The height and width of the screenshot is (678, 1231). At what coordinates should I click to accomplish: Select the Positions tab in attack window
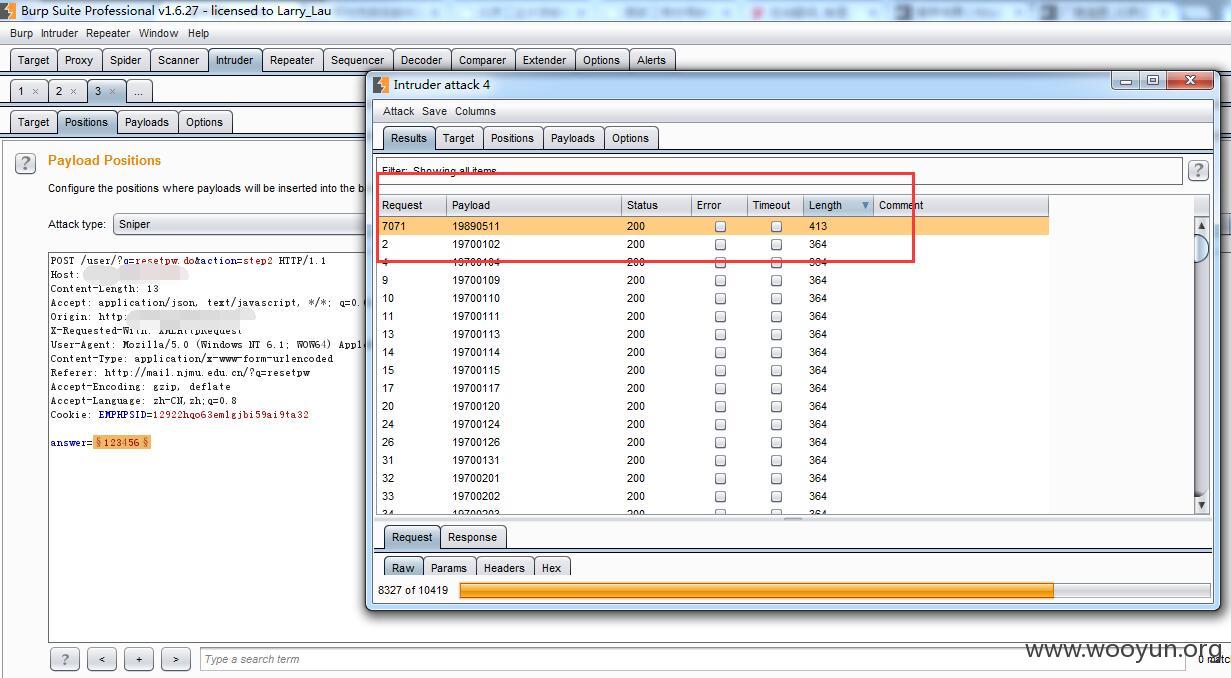point(512,138)
